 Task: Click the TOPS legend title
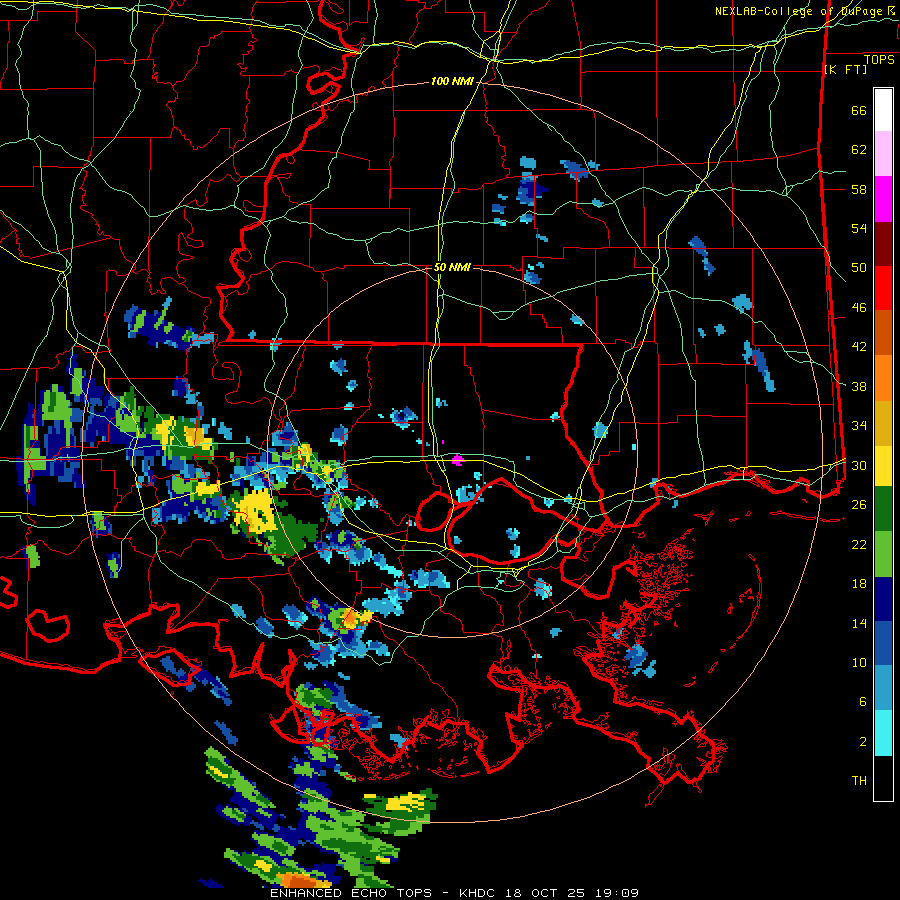(879, 60)
